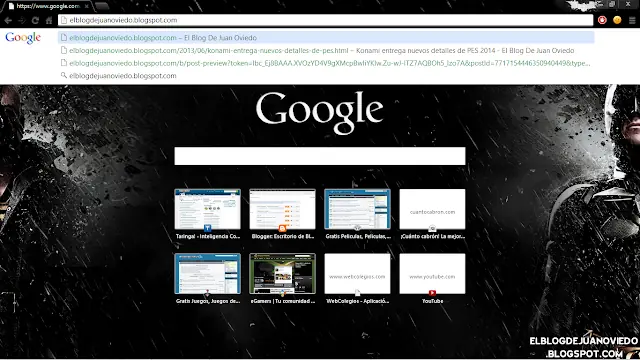Click the '¡Cuánto cabrón! La mejor...' label
The image size is (640, 360).
pyautogui.click(x=432, y=236)
